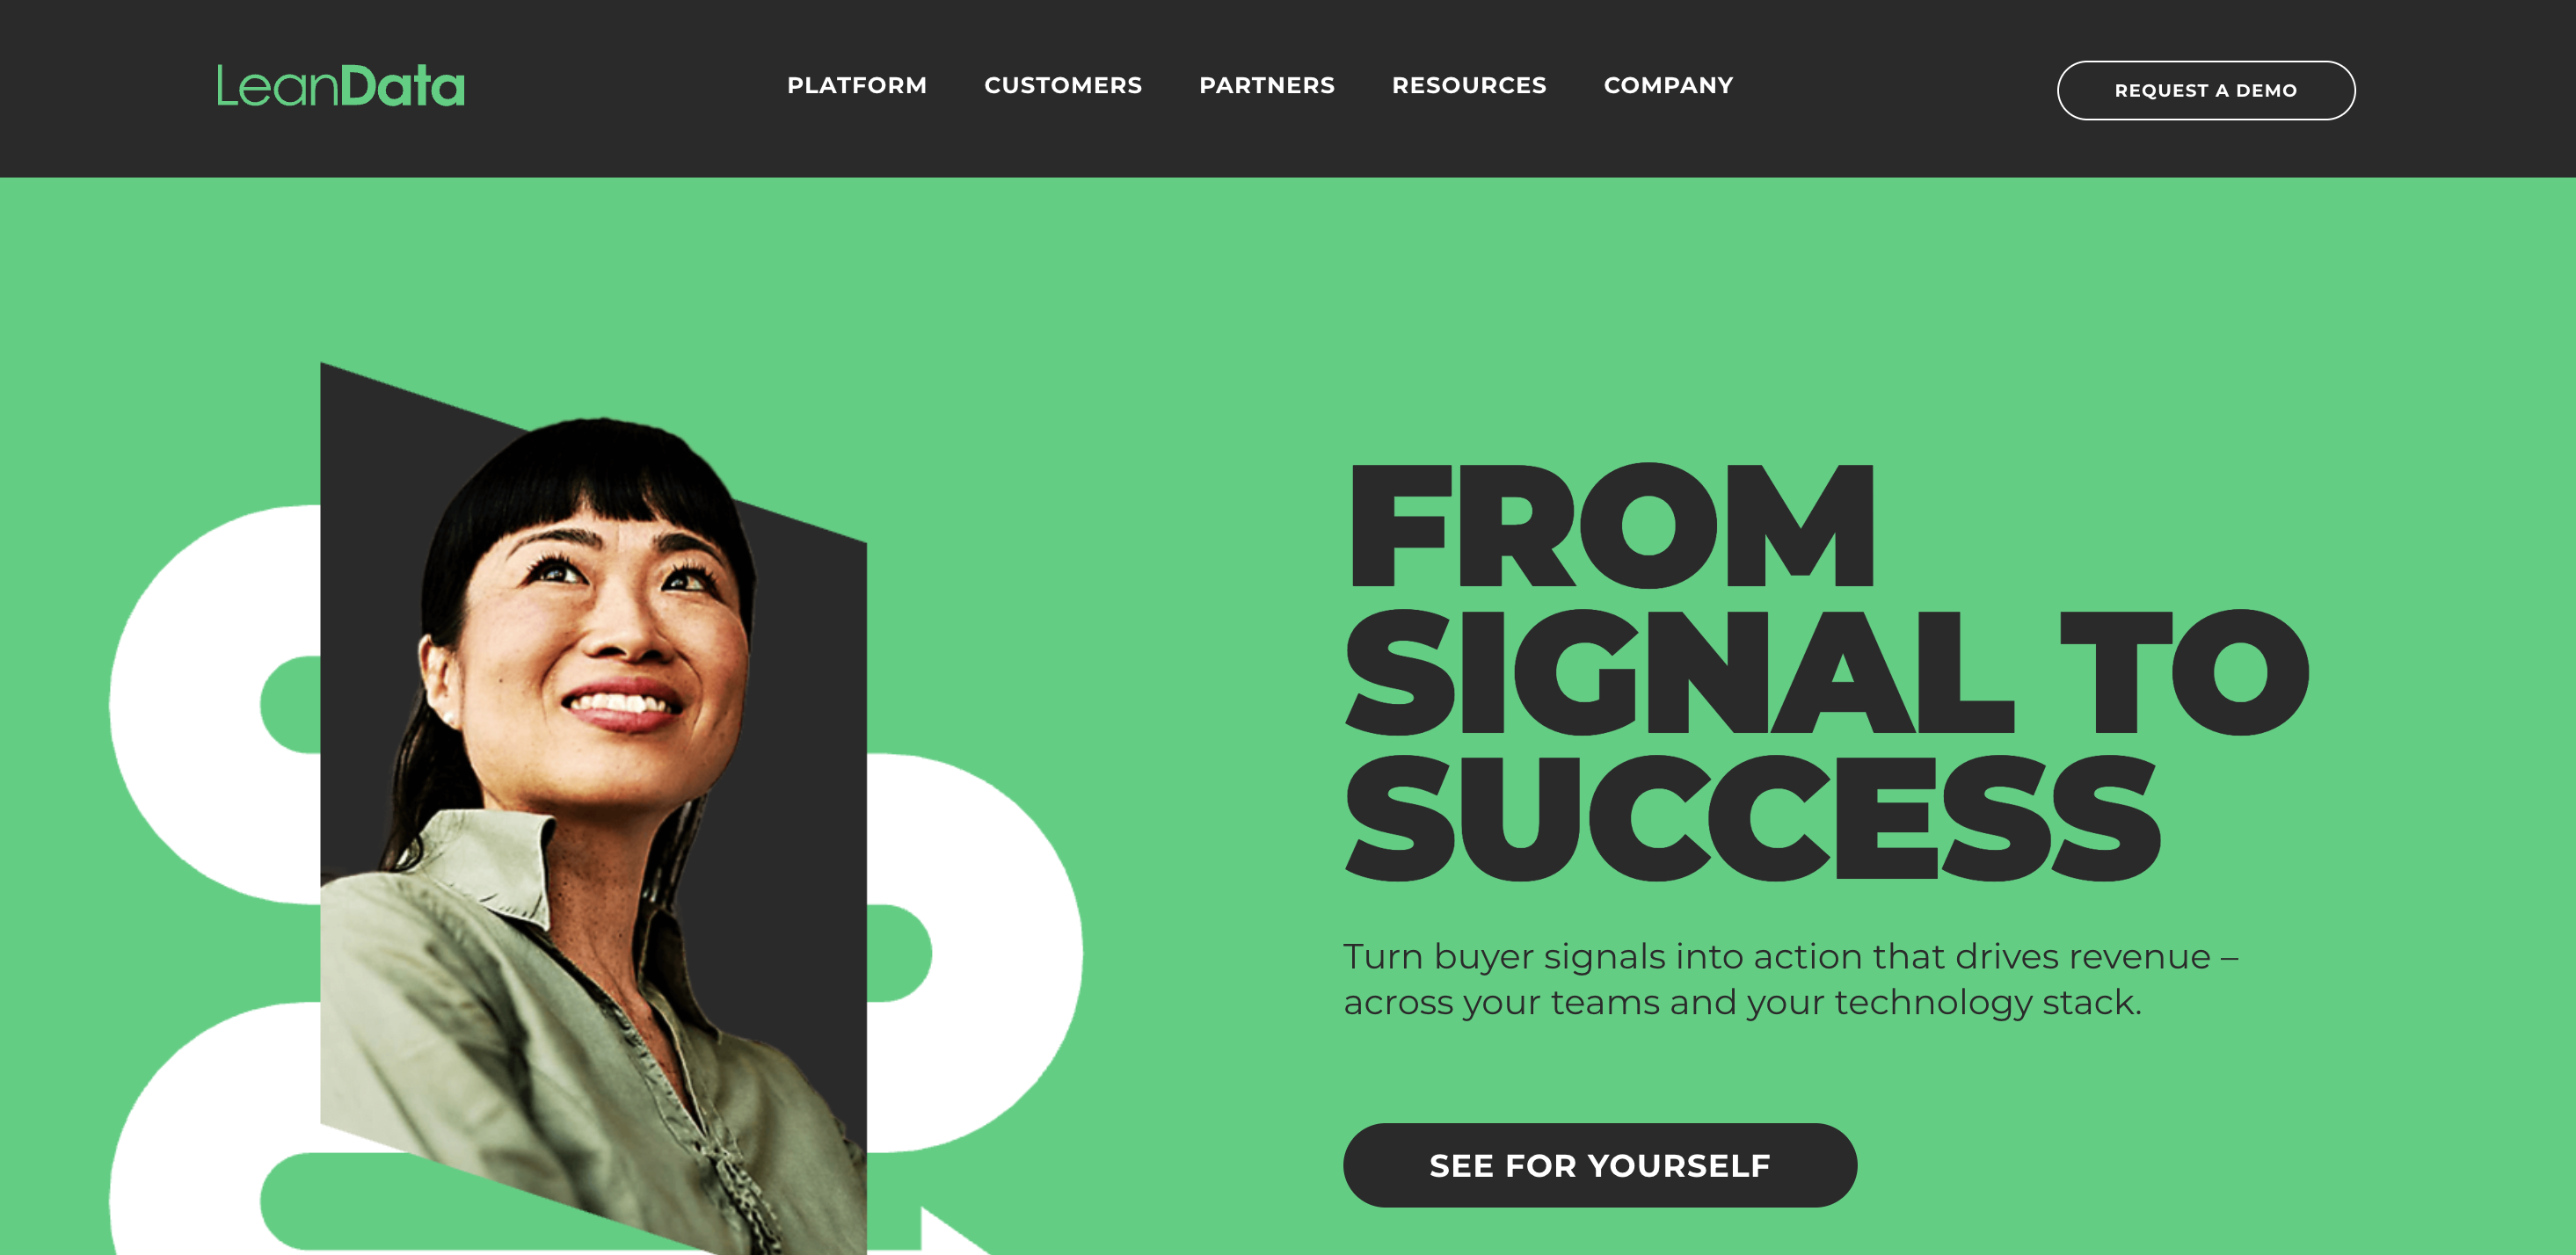
Task: Click the word FROM in the headline
Action: click(1611, 526)
